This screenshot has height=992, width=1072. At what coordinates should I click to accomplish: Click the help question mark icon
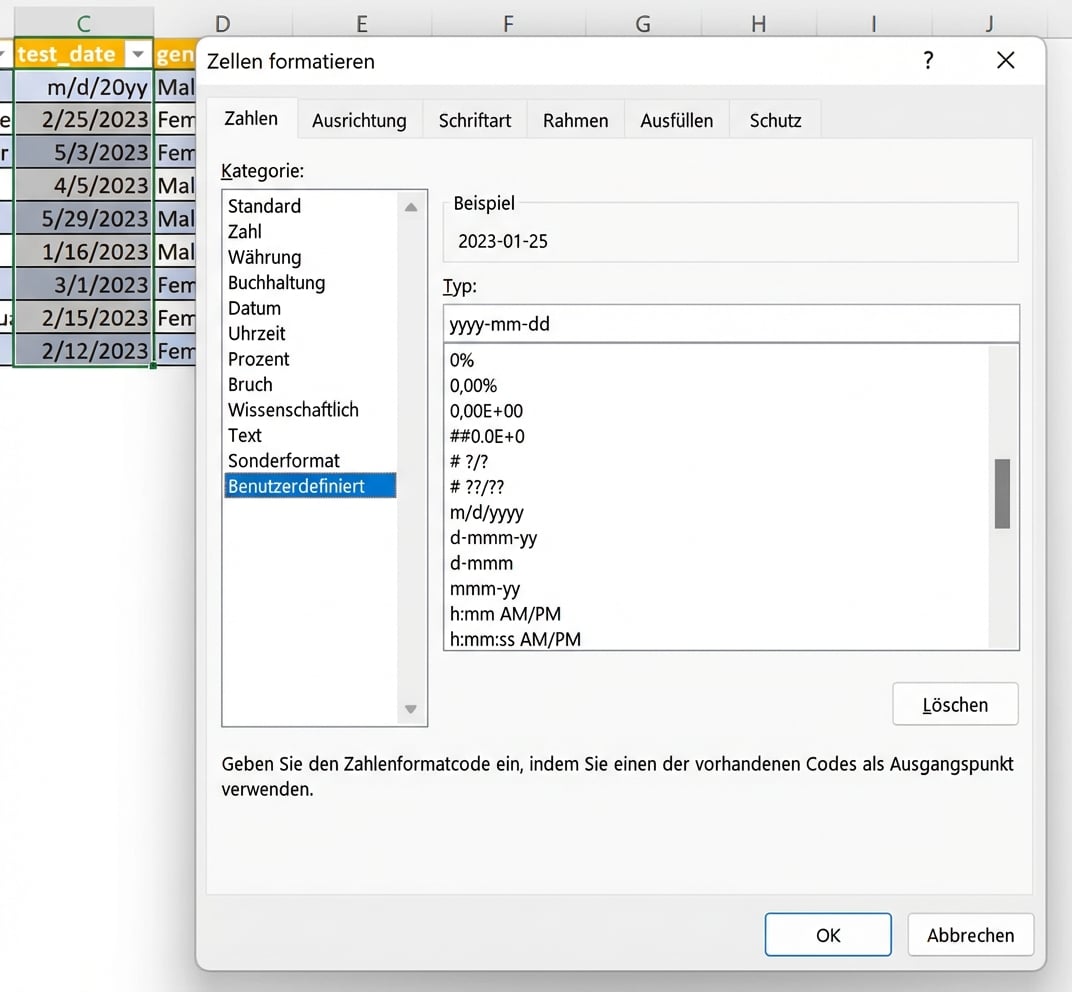(x=928, y=61)
